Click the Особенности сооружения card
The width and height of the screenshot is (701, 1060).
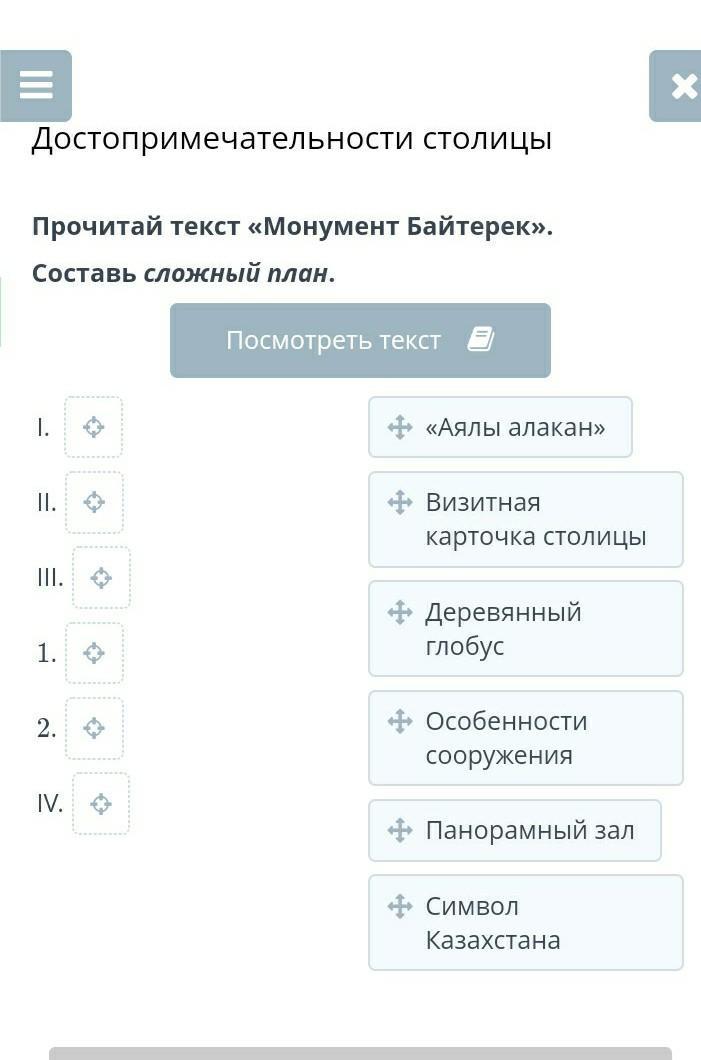(x=525, y=738)
